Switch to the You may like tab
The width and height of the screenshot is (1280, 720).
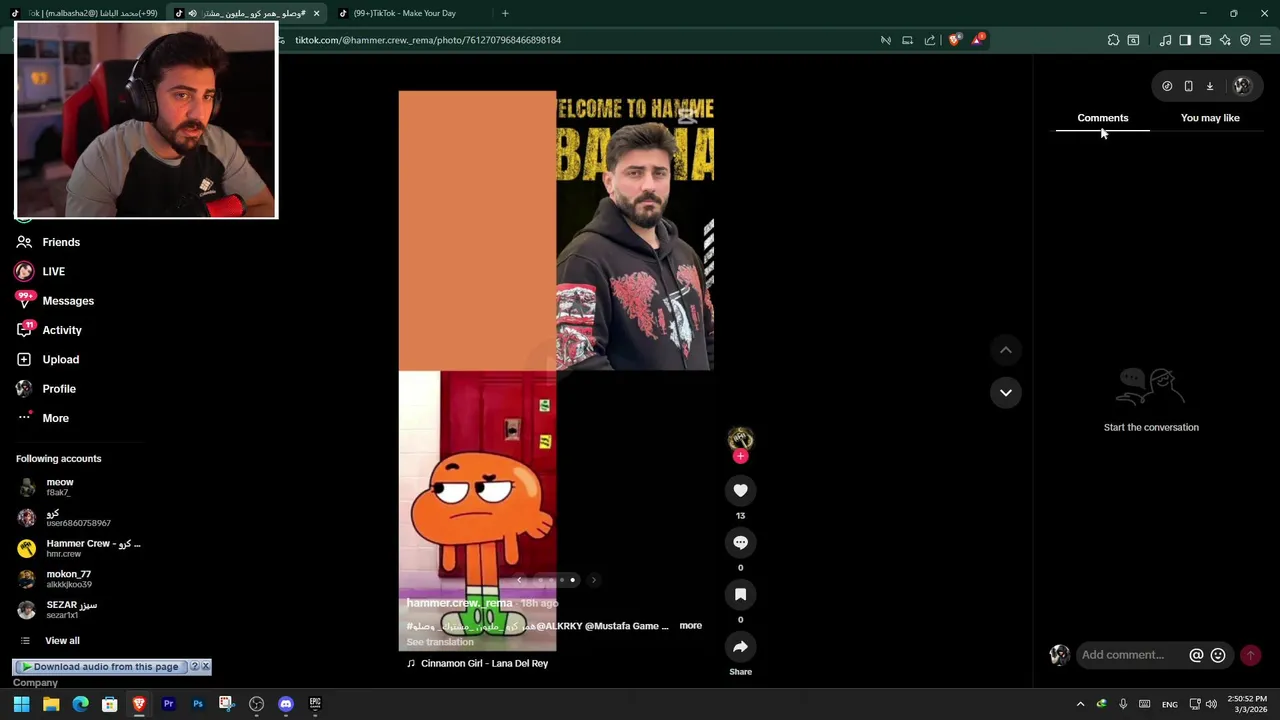[1210, 118]
